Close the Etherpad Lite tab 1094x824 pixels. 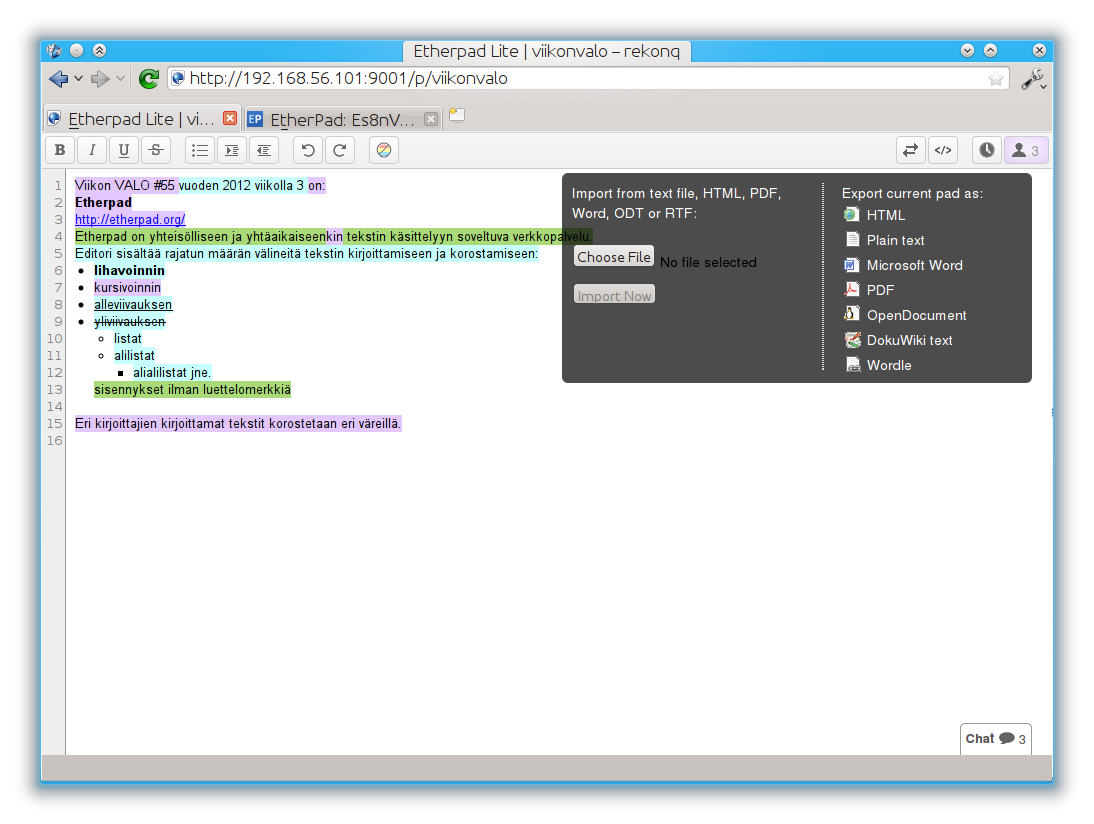click(230, 118)
